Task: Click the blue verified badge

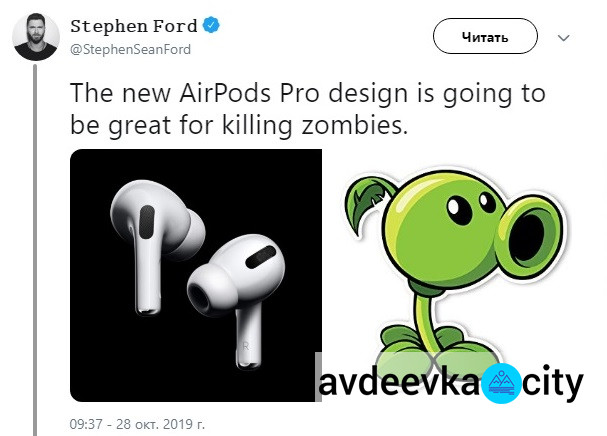Action: click(x=211, y=25)
